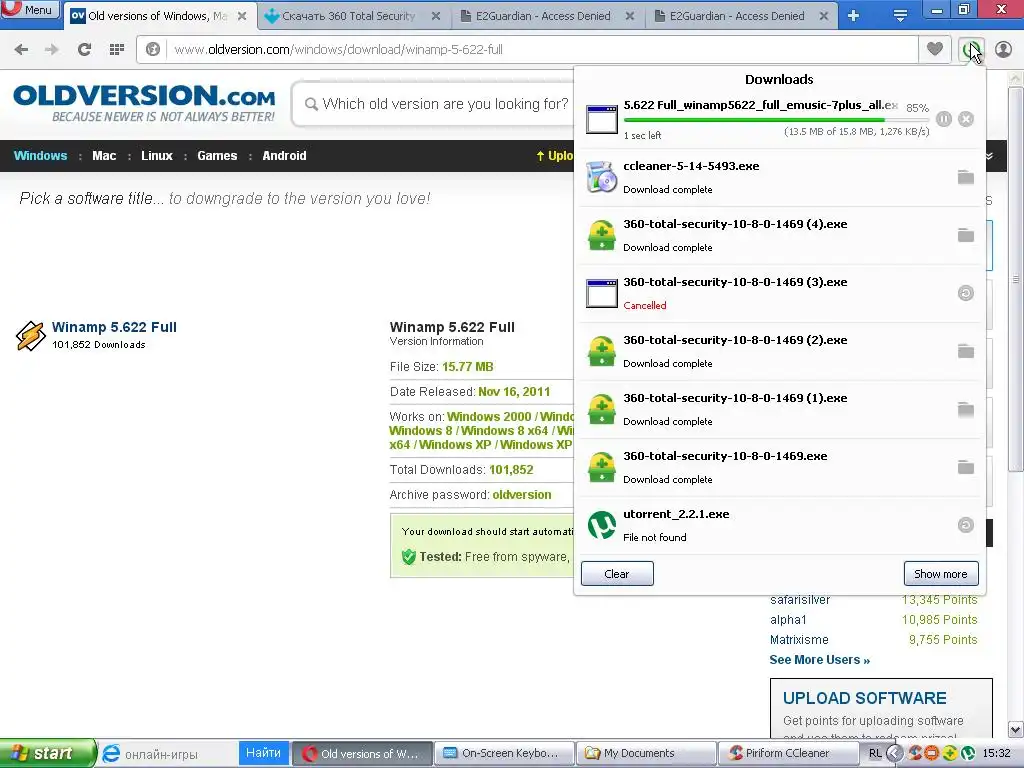Open folder for ccleaner-5-14-5493.exe
Viewport: 1024px width, 768px height.
[966, 177]
